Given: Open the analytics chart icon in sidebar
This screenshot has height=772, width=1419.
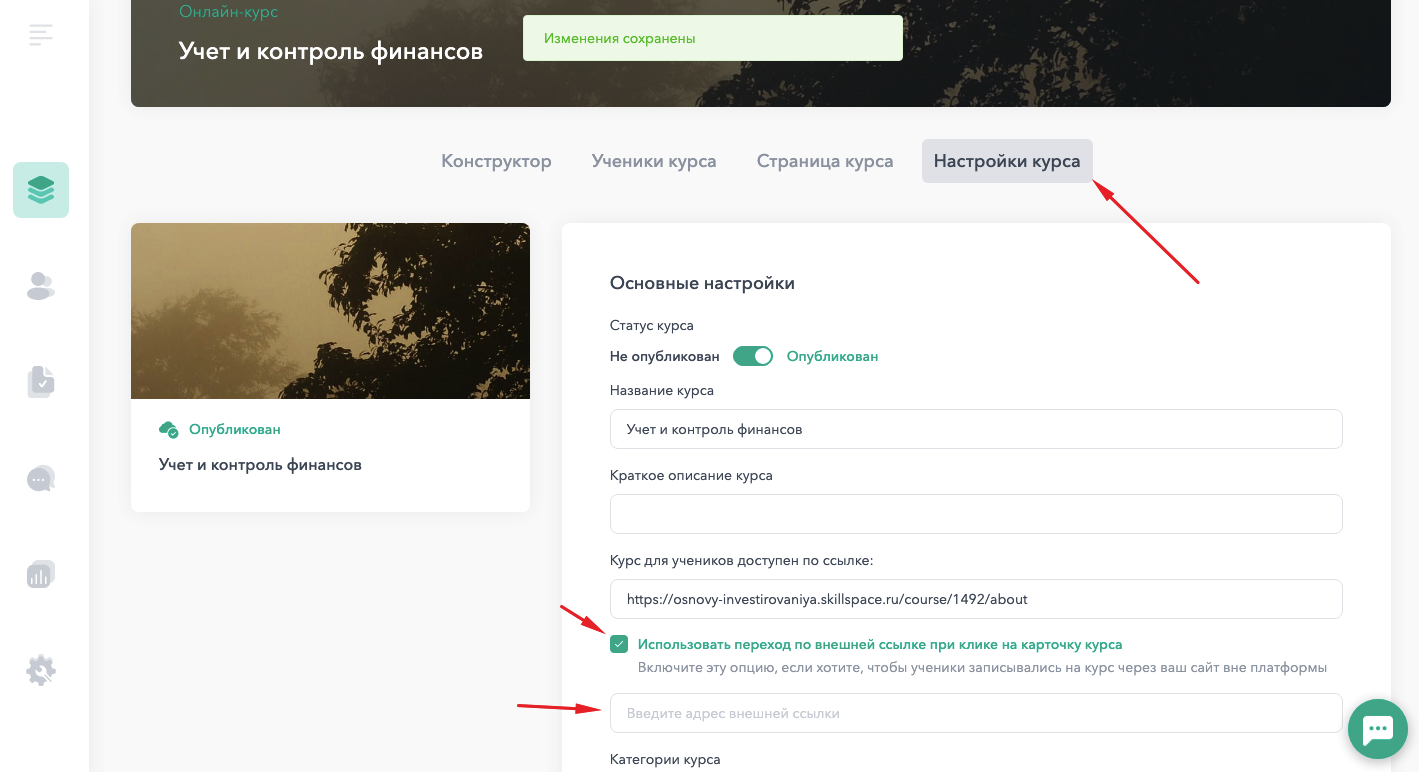Looking at the screenshot, I should [41, 574].
